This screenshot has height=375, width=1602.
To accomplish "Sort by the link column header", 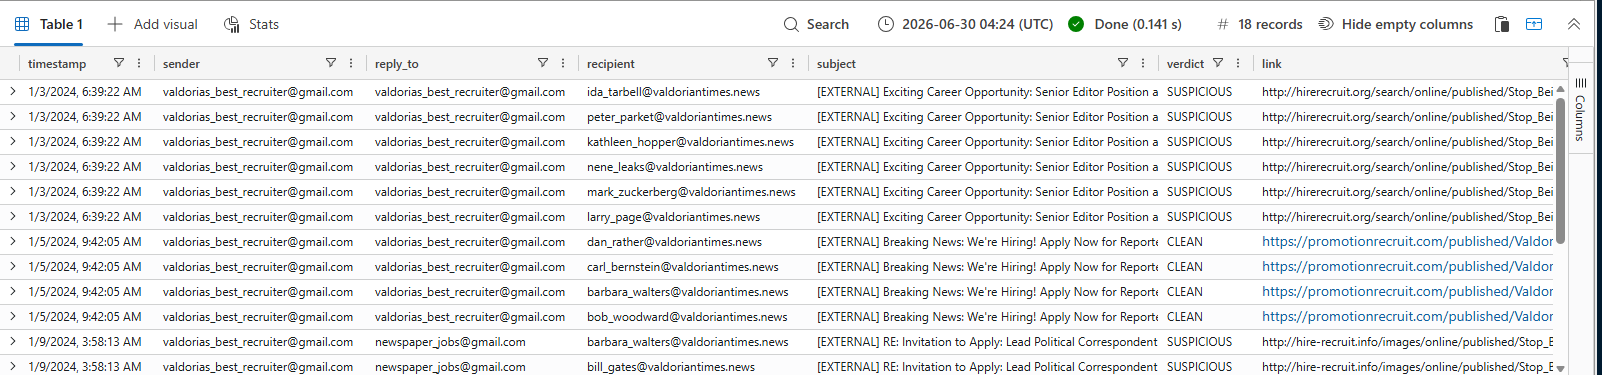I will click(x=1271, y=63).
